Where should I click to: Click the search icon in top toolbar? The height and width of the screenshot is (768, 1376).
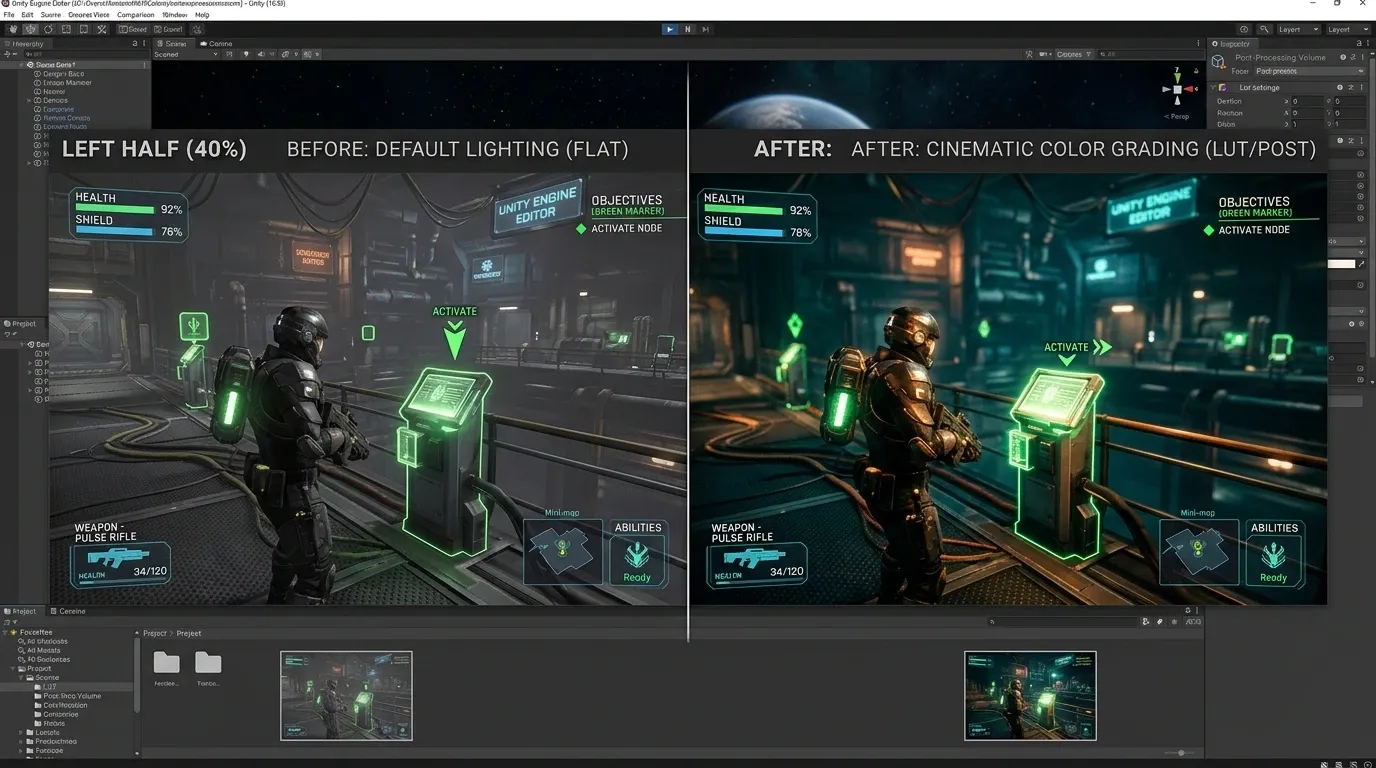[1265, 30]
